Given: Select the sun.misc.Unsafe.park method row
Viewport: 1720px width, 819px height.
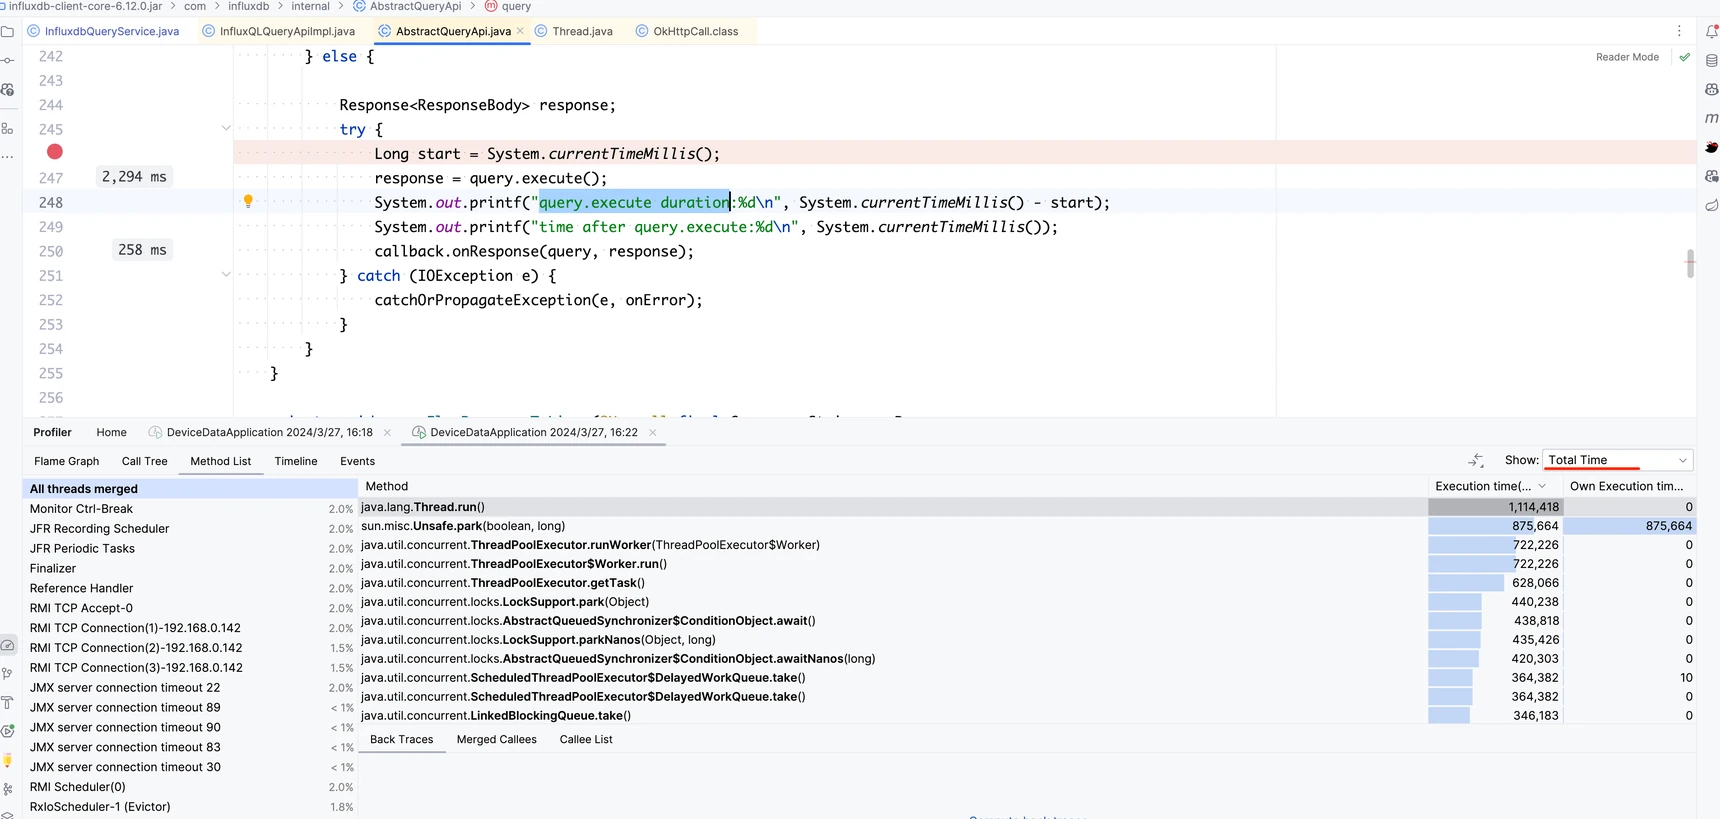Looking at the screenshot, I should 1027,525.
